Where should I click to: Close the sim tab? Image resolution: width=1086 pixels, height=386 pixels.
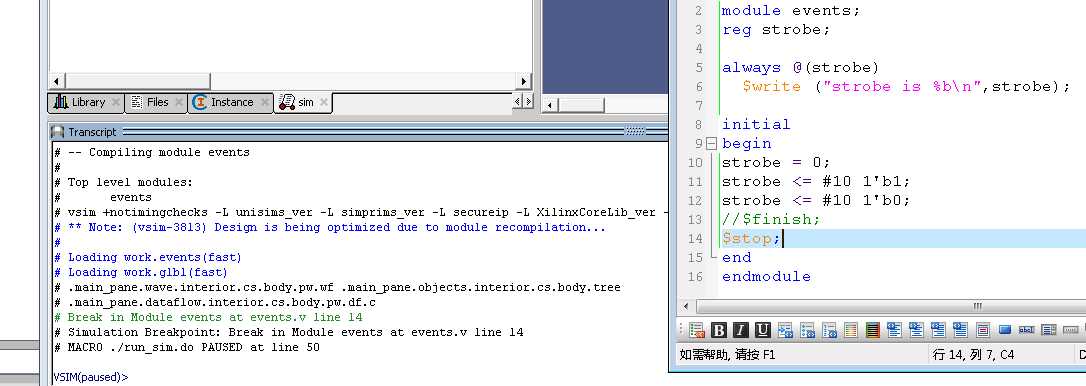(x=323, y=103)
